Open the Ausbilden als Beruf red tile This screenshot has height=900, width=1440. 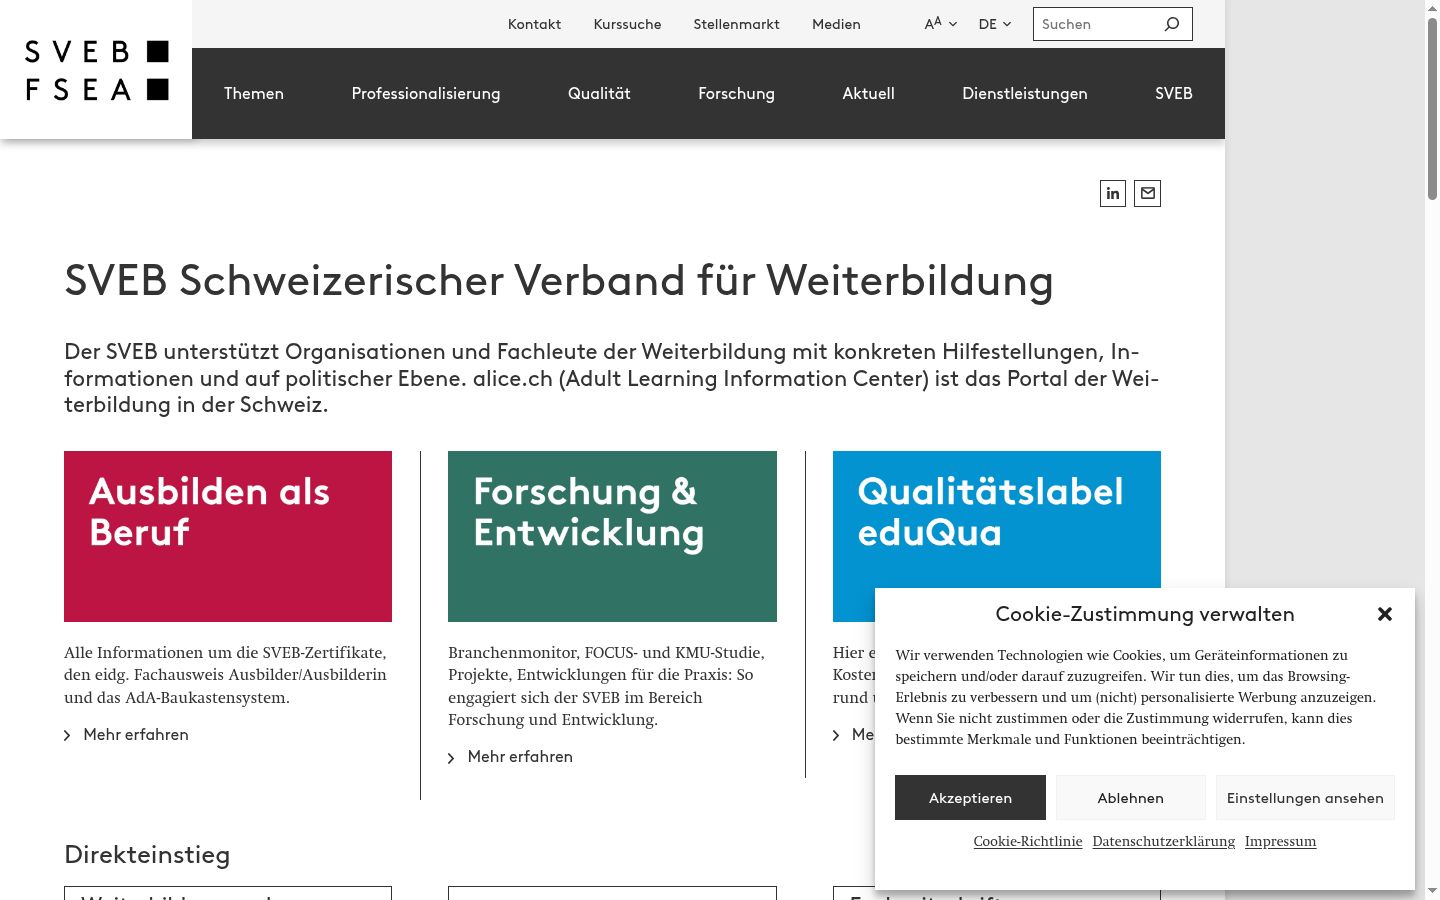pos(228,536)
